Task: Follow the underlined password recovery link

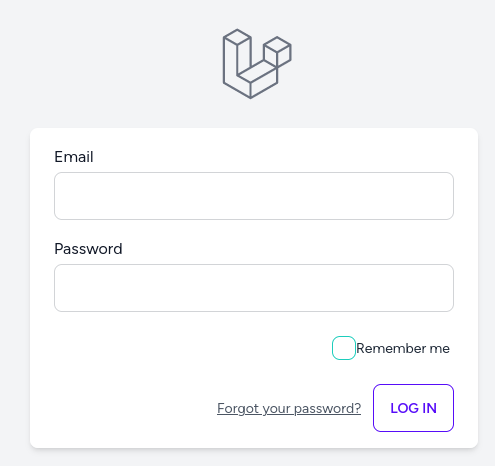Action: (x=289, y=408)
